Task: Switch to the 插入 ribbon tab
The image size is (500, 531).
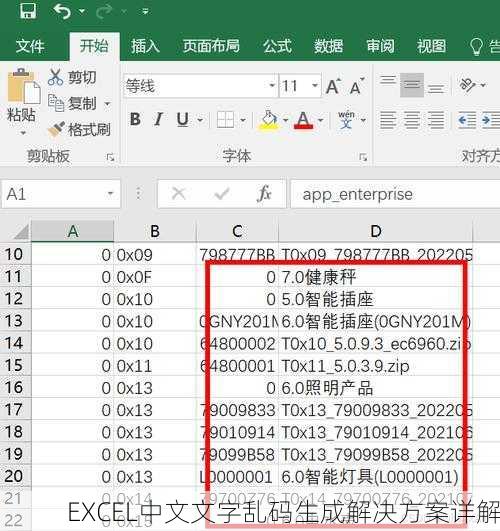Action: coord(146,46)
